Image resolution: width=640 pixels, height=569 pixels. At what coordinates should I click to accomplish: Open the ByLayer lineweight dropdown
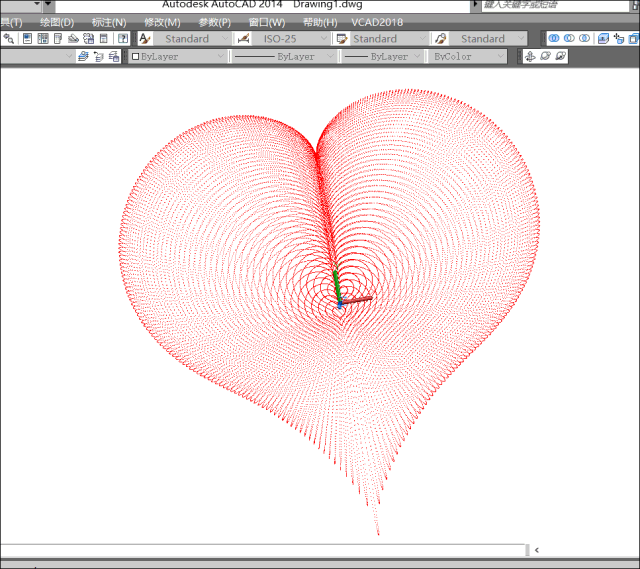coord(415,57)
